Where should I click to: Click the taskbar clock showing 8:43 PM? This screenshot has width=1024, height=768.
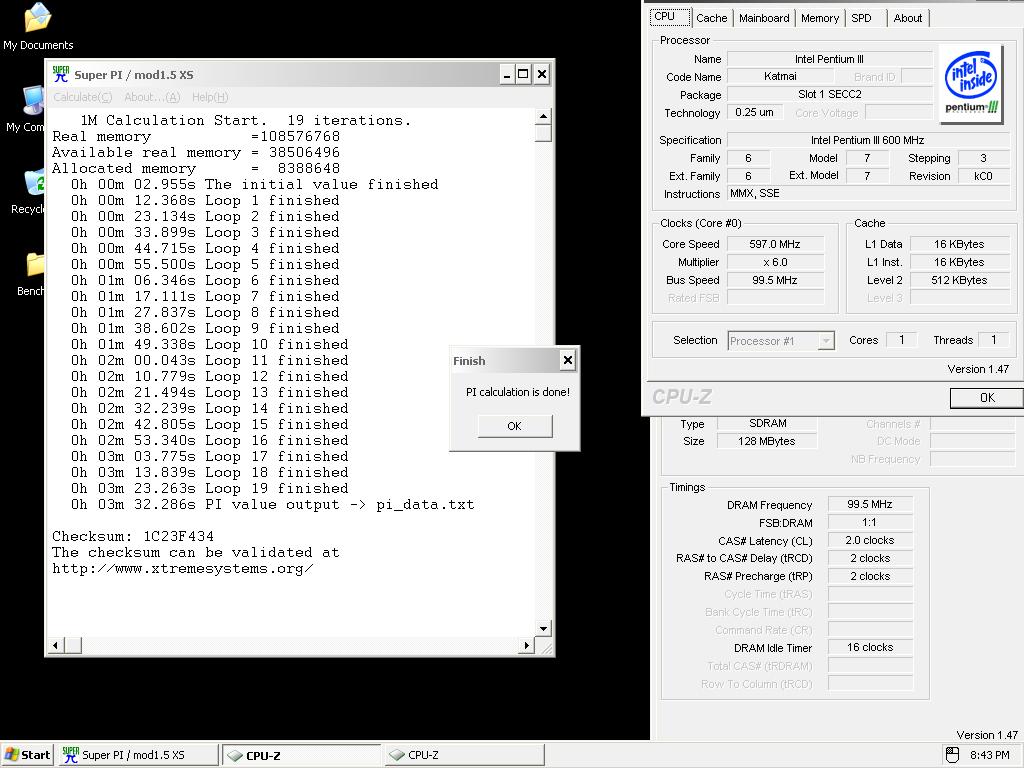point(990,755)
